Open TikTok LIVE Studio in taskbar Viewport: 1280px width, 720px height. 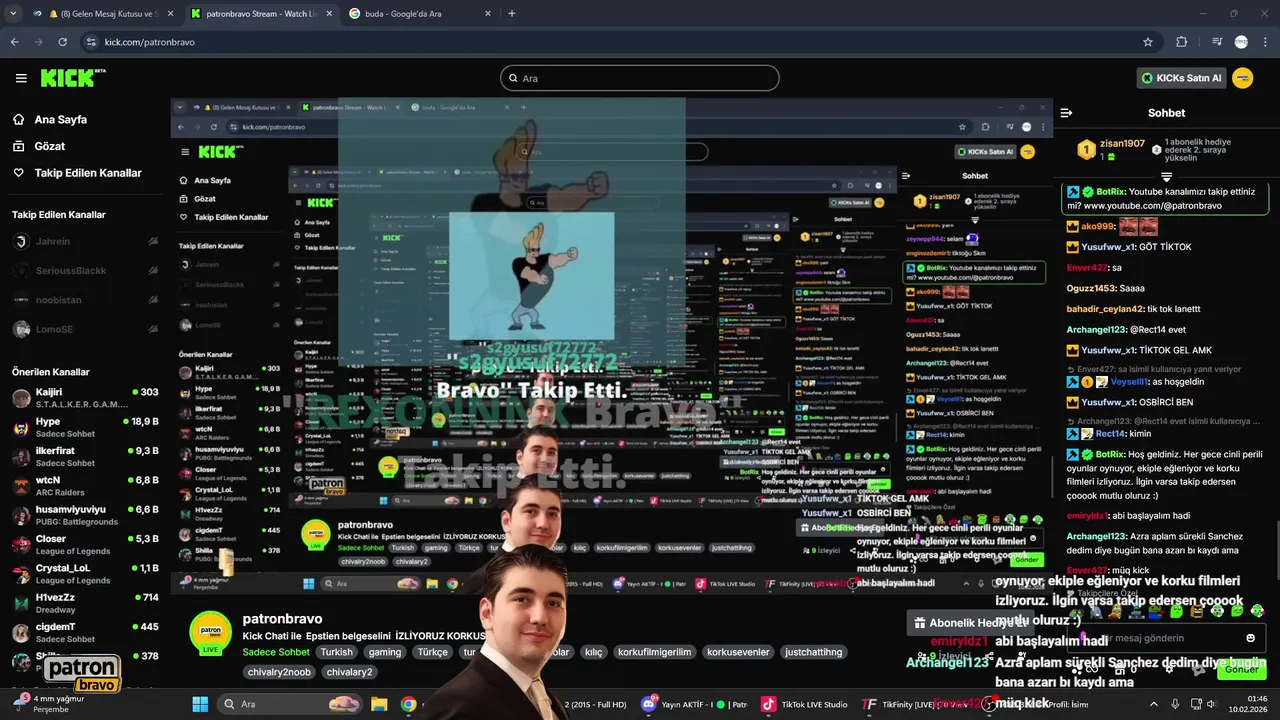click(803, 704)
